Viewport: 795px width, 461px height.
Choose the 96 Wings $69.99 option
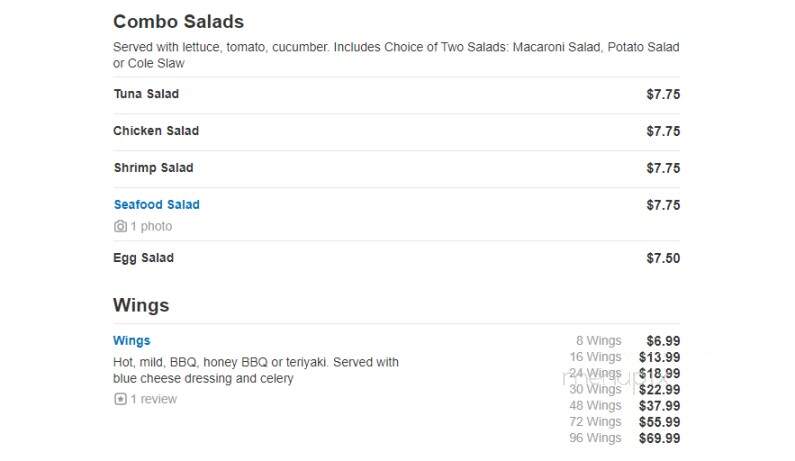[x=625, y=438]
